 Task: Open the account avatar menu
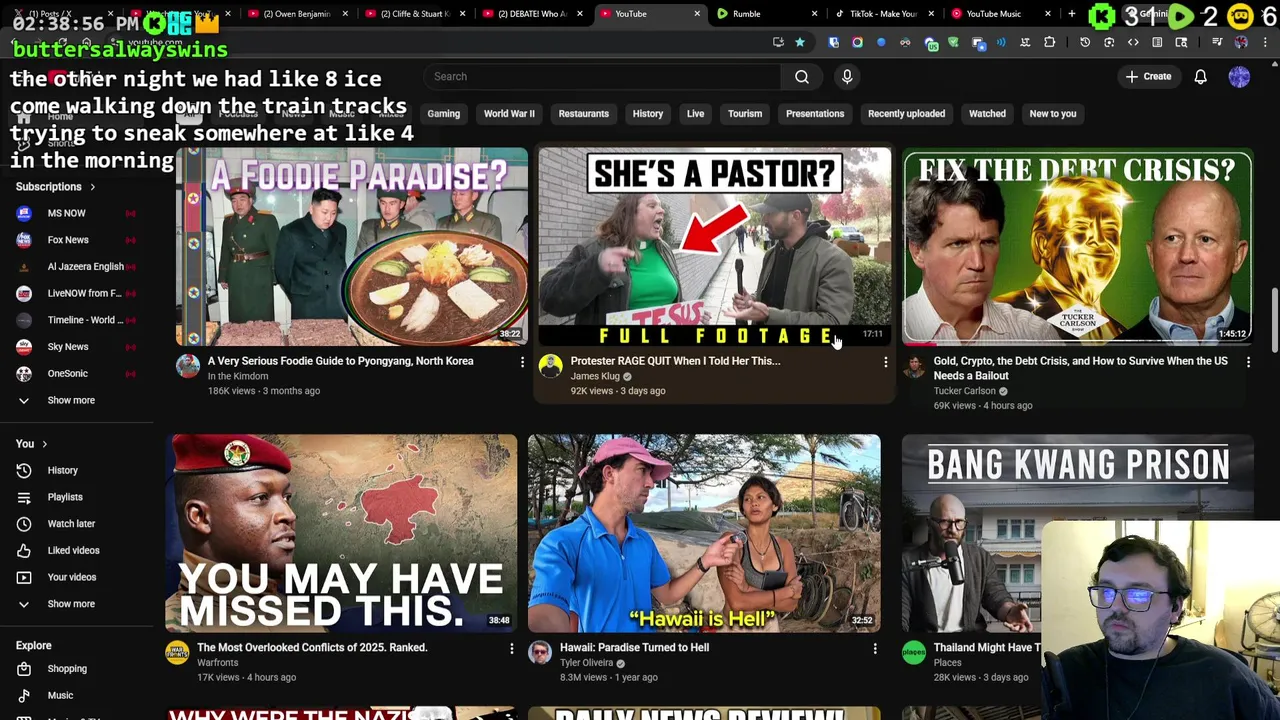click(x=1239, y=77)
